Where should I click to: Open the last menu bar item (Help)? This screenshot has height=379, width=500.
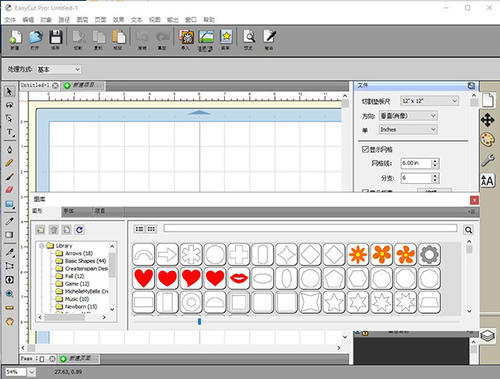209,20
